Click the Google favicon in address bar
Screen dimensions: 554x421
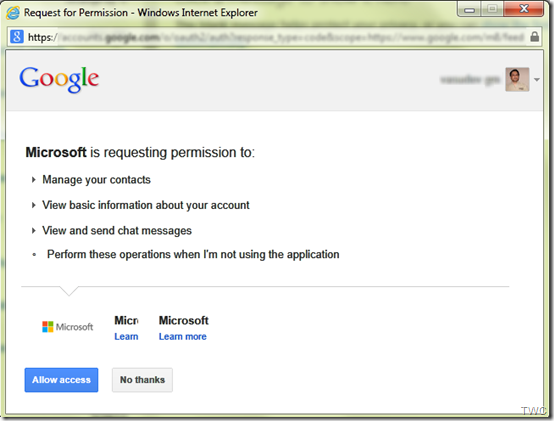pos(17,36)
